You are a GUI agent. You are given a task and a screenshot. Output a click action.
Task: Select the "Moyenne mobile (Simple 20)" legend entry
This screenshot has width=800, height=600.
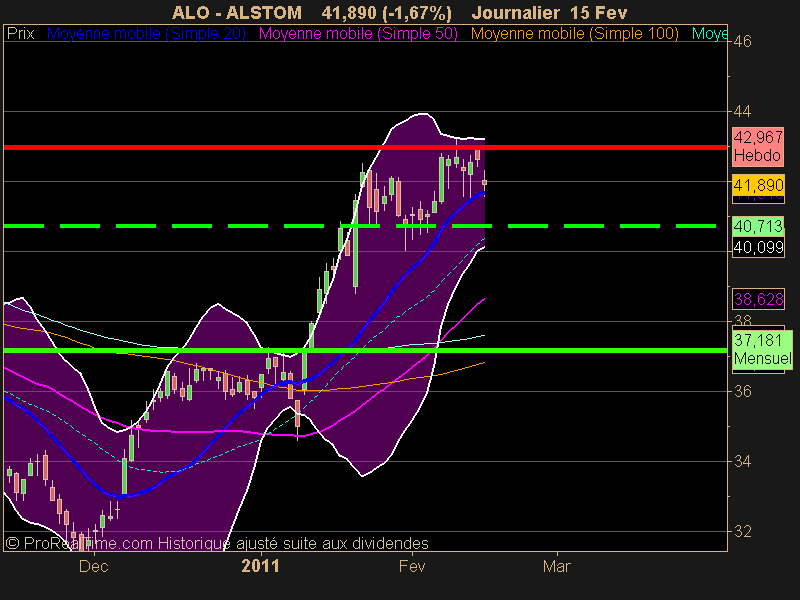point(146,34)
